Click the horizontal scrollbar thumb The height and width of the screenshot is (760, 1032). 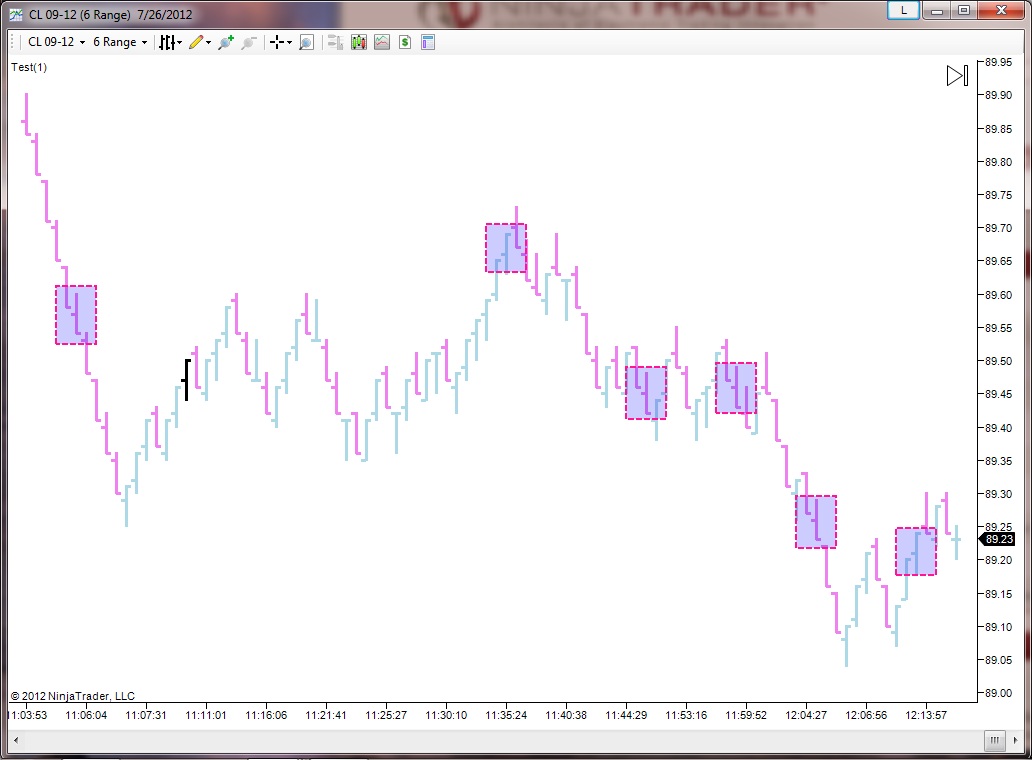click(x=994, y=740)
